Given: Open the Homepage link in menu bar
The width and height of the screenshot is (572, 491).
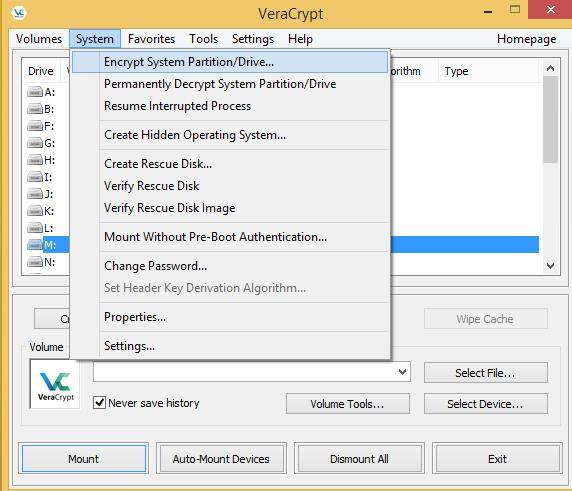Looking at the screenshot, I should [526, 39].
